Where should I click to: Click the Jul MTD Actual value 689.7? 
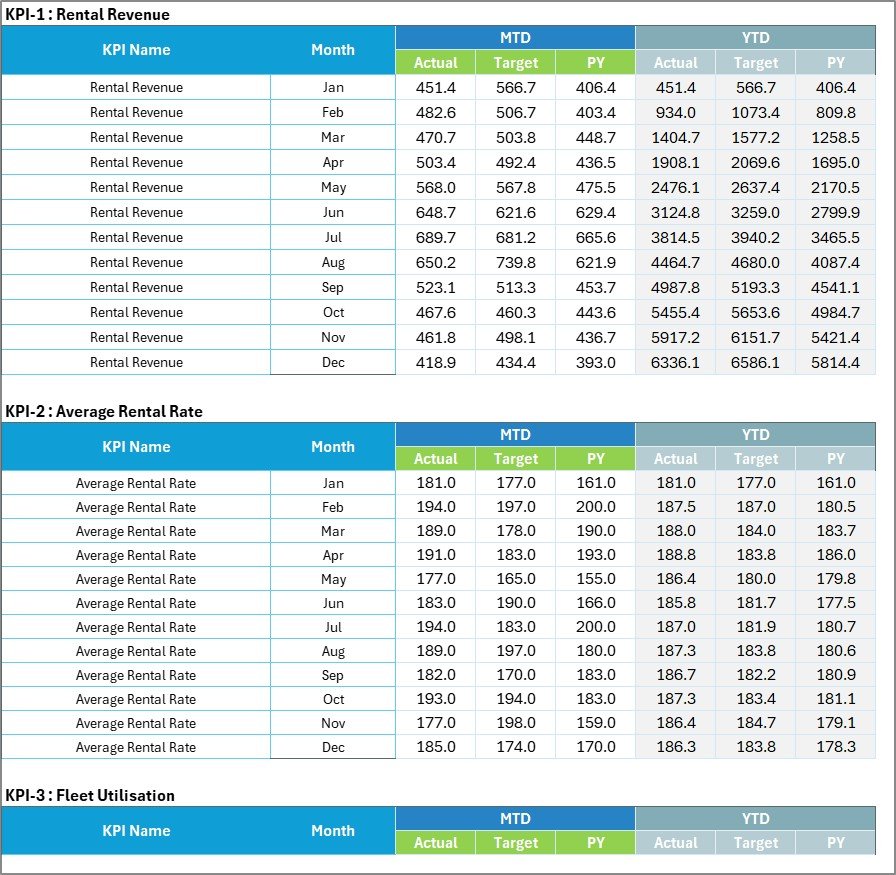[x=435, y=238]
